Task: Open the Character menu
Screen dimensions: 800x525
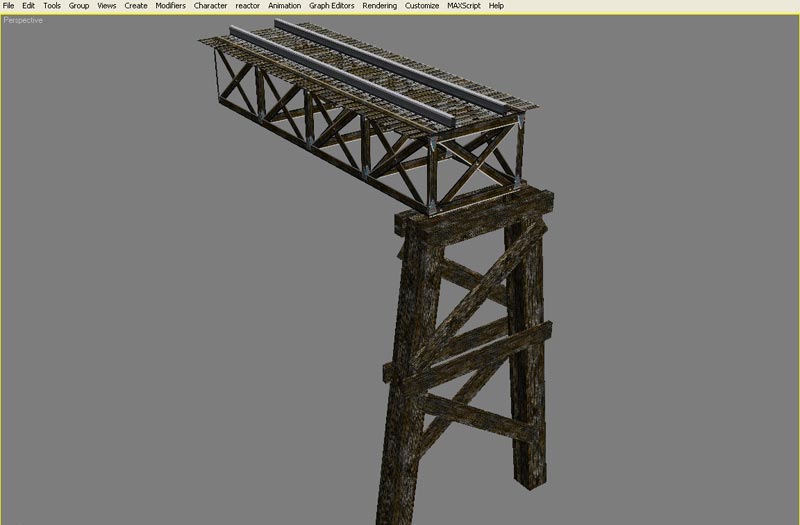Action: point(210,6)
